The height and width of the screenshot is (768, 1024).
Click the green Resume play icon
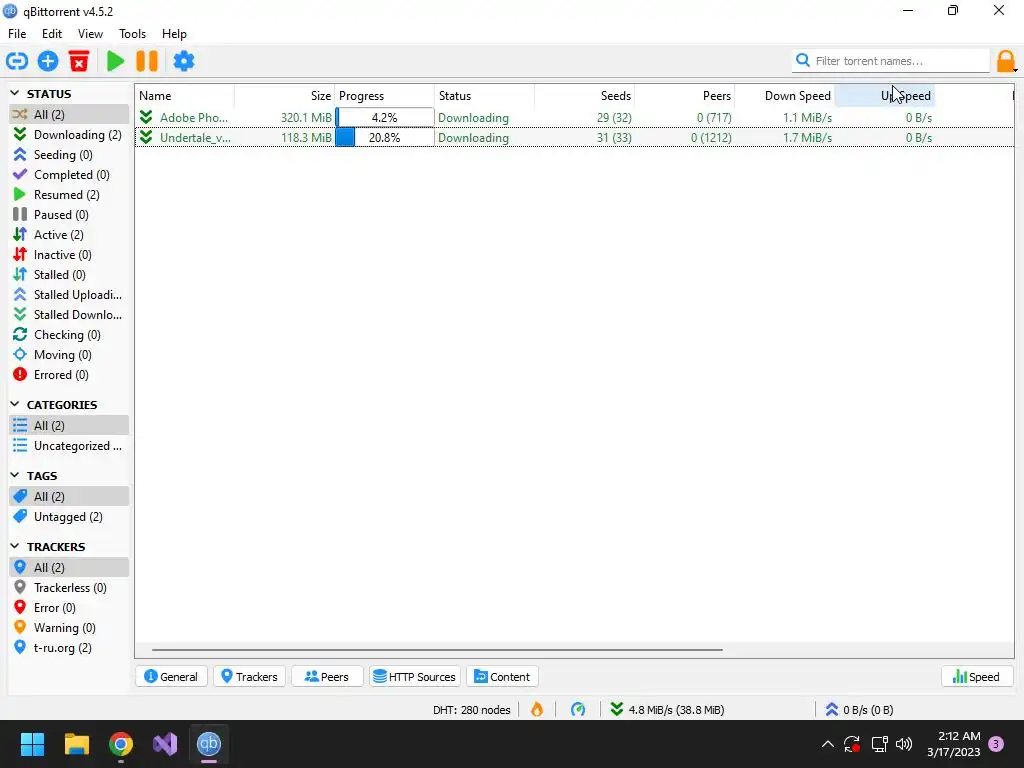tap(116, 61)
